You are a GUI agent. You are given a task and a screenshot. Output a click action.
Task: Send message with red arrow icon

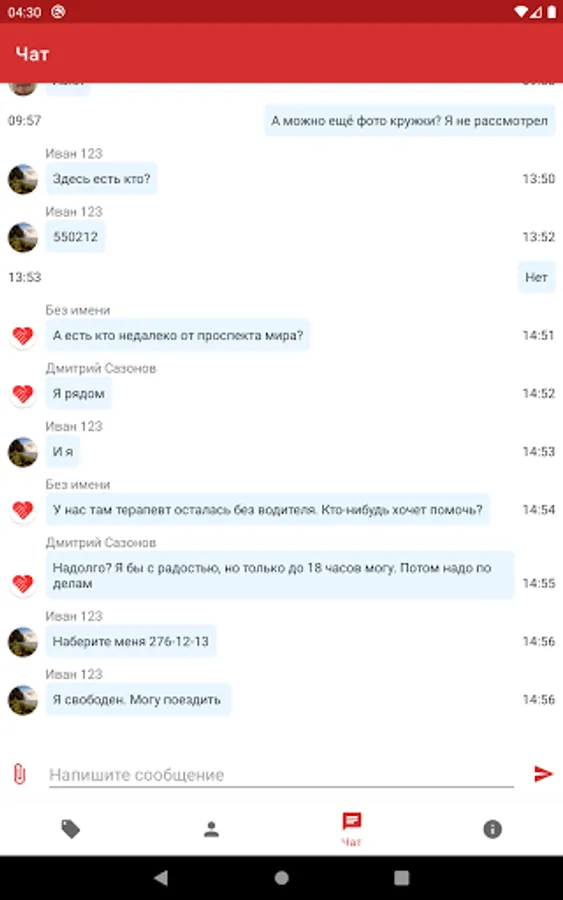pos(542,774)
